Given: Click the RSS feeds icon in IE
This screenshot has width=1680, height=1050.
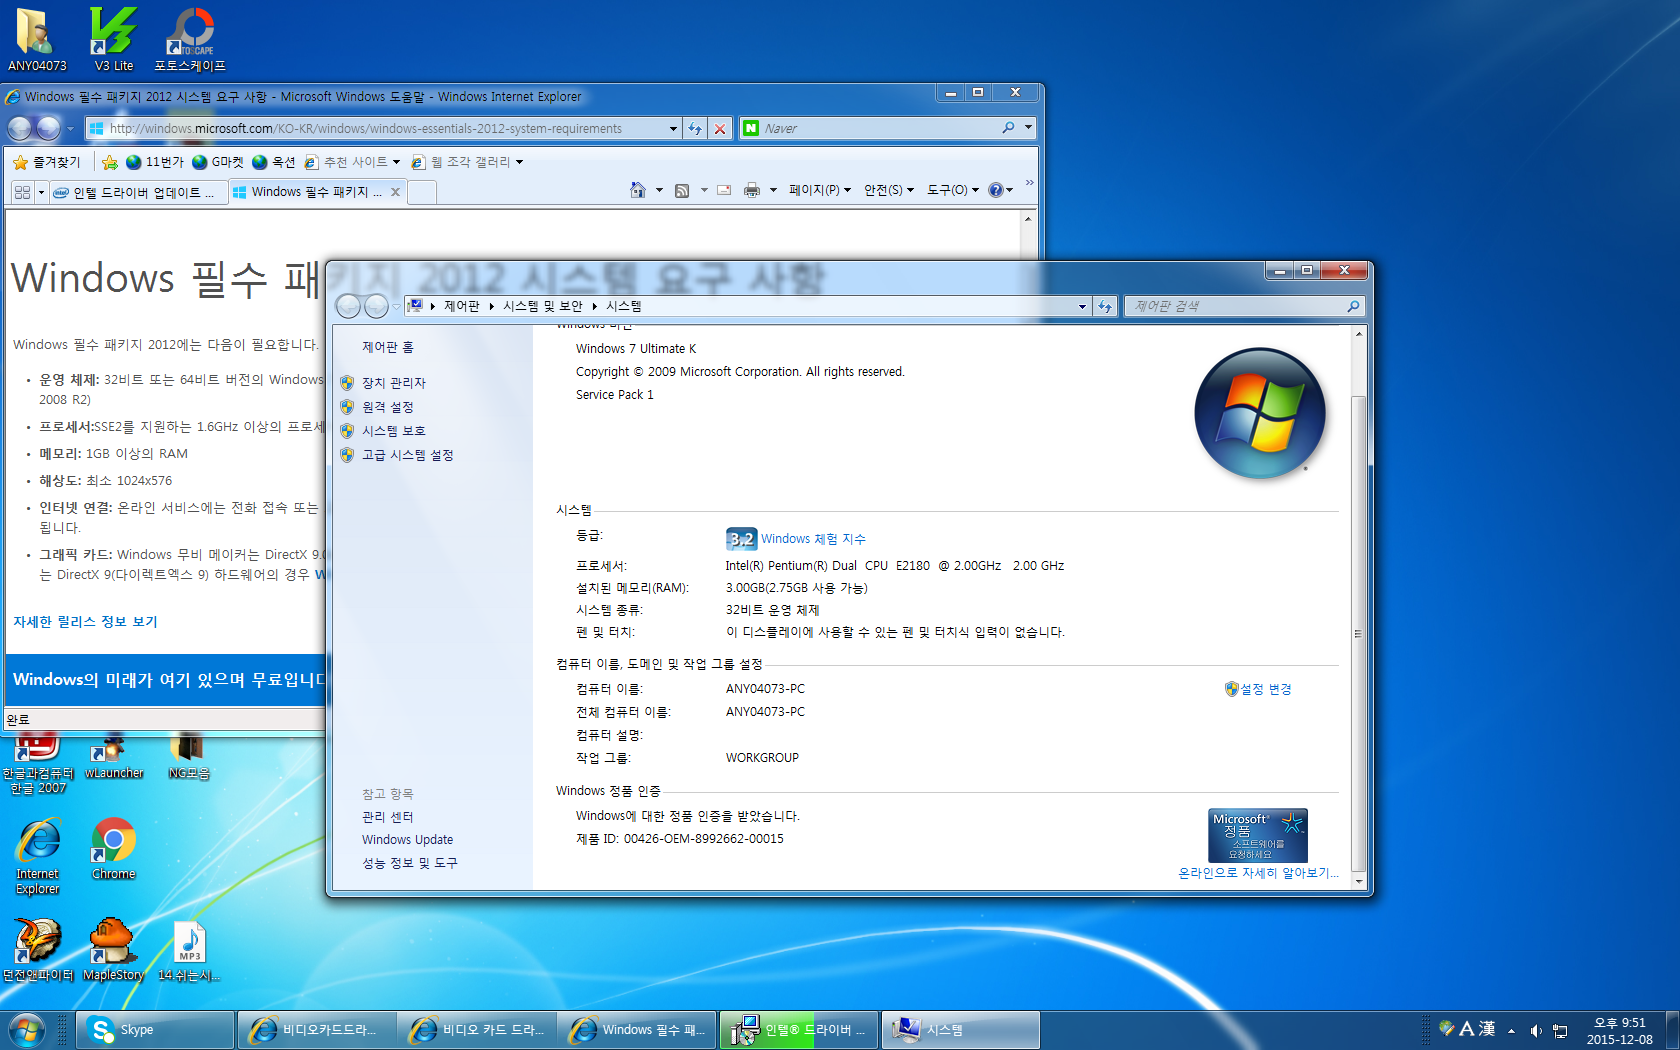Looking at the screenshot, I should point(682,190).
